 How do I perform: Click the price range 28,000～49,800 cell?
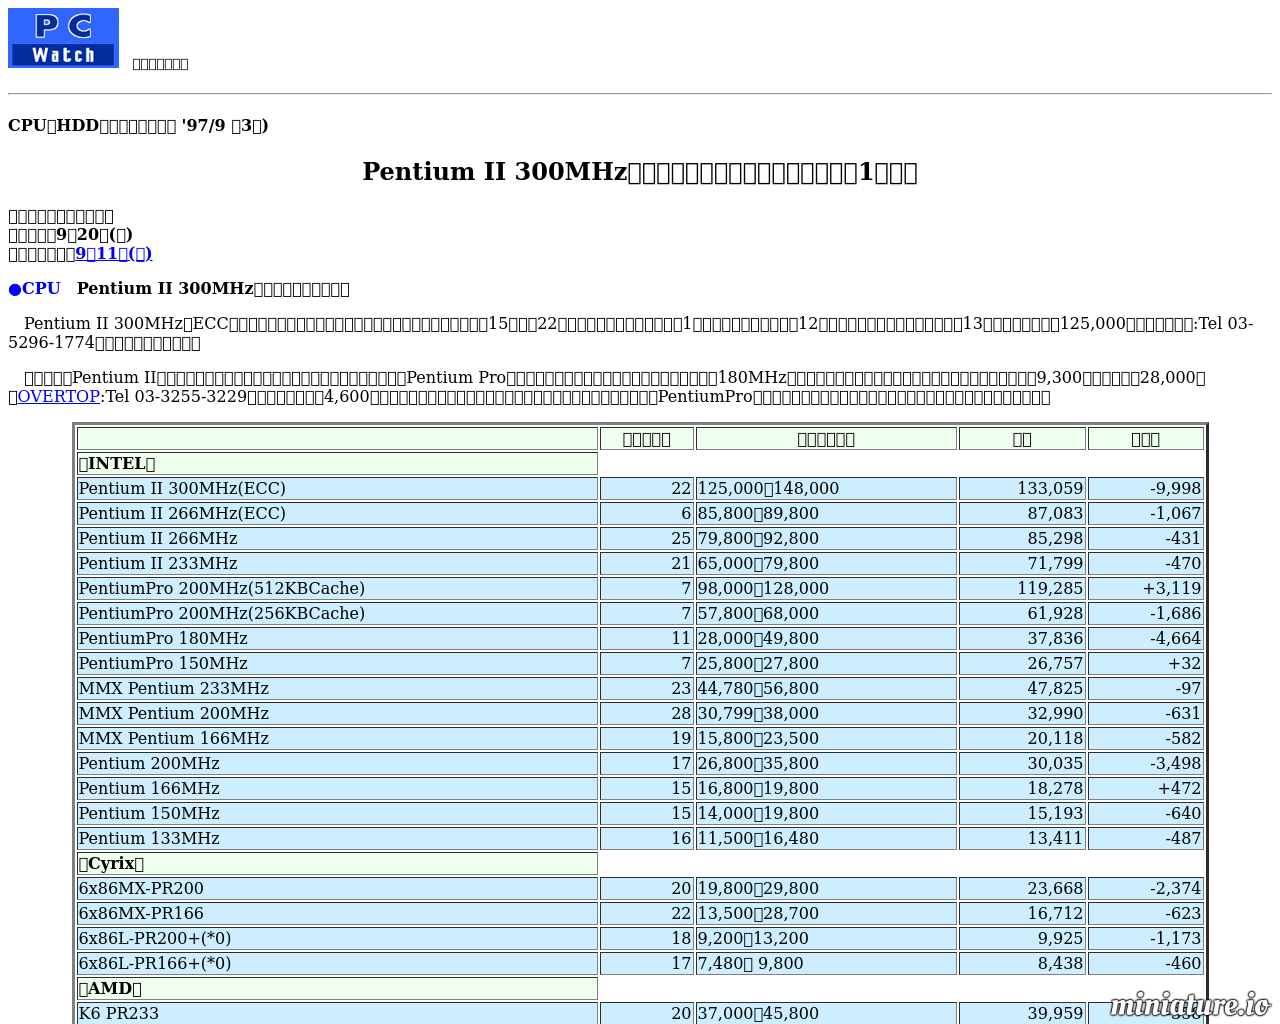pyautogui.click(x=826, y=638)
